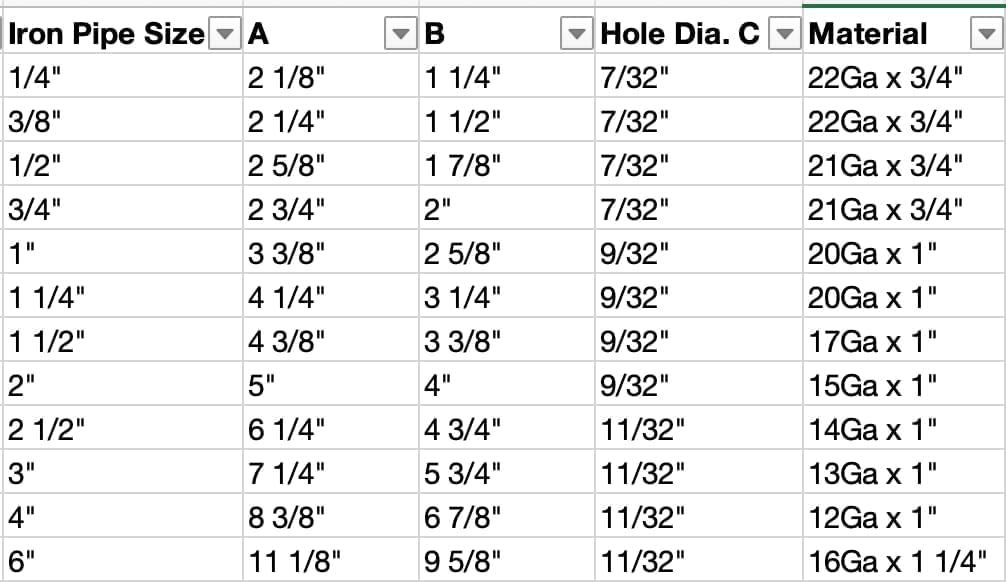
Task: Select the 16Ga x 1 1/4" material cell
Action: tap(904, 560)
